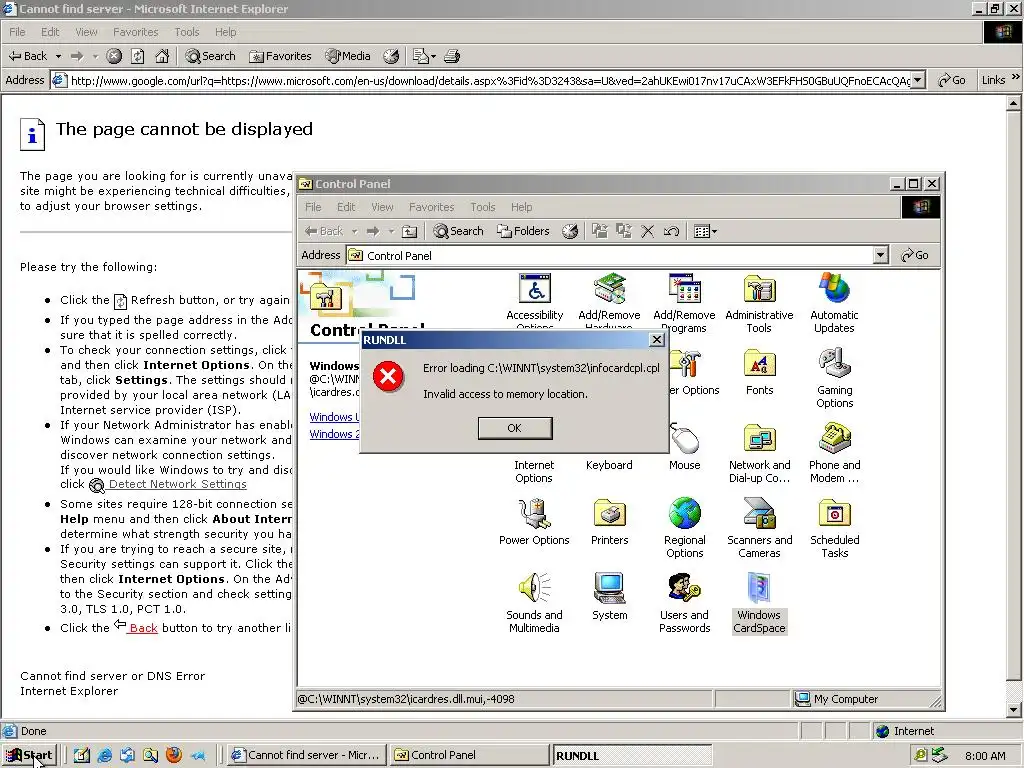Select the Power Options icon

[534, 522]
